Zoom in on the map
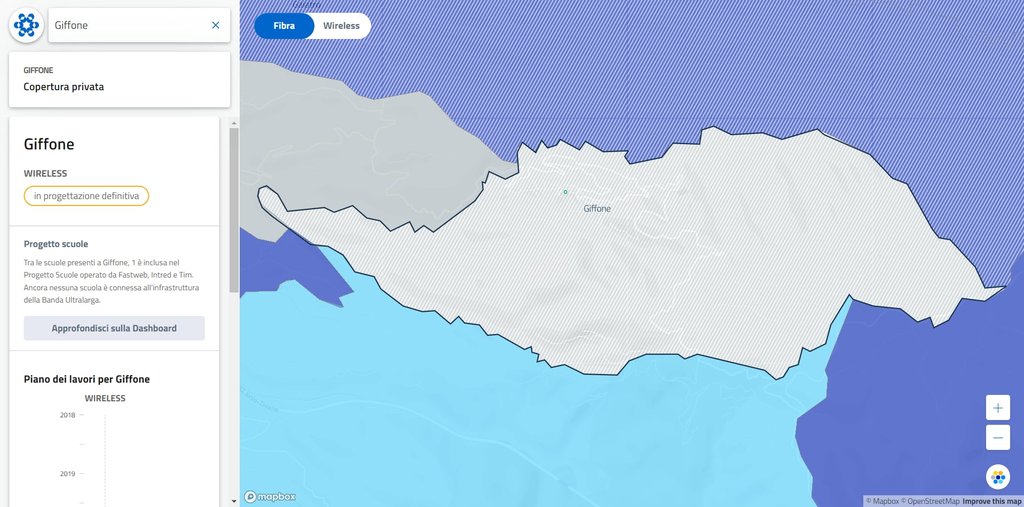The image size is (1024, 507). coord(998,408)
